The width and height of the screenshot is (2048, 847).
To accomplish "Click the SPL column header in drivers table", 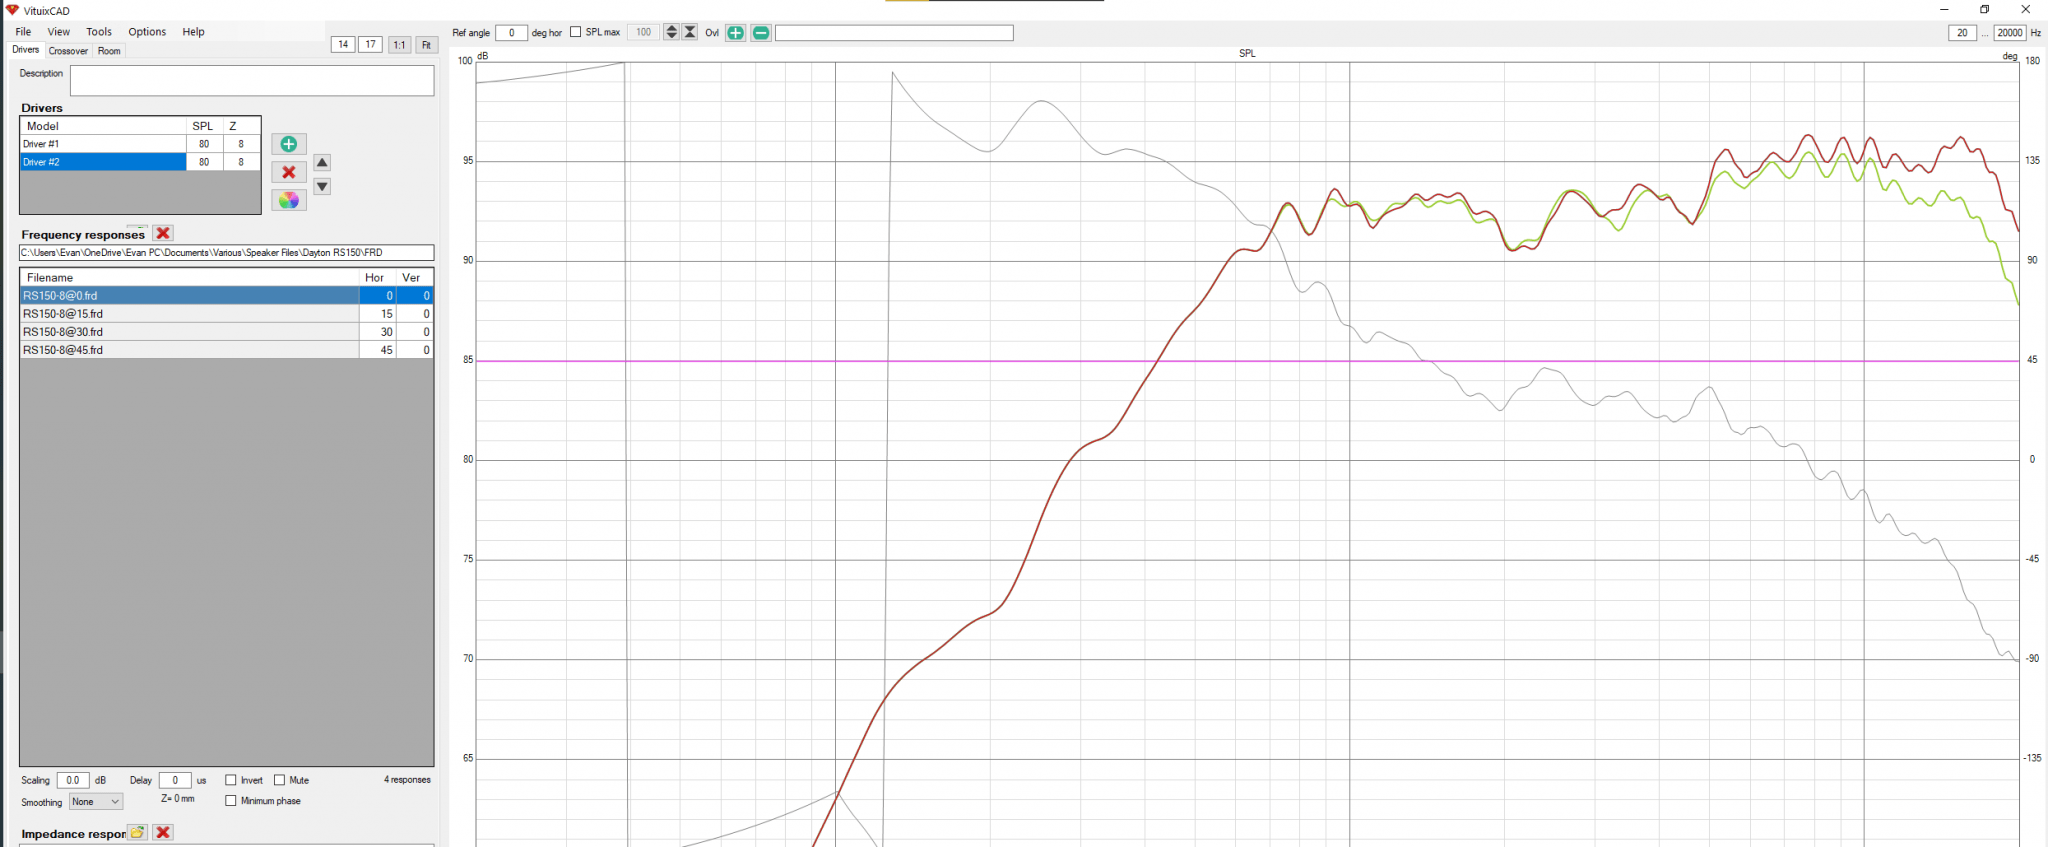I will [x=204, y=126].
